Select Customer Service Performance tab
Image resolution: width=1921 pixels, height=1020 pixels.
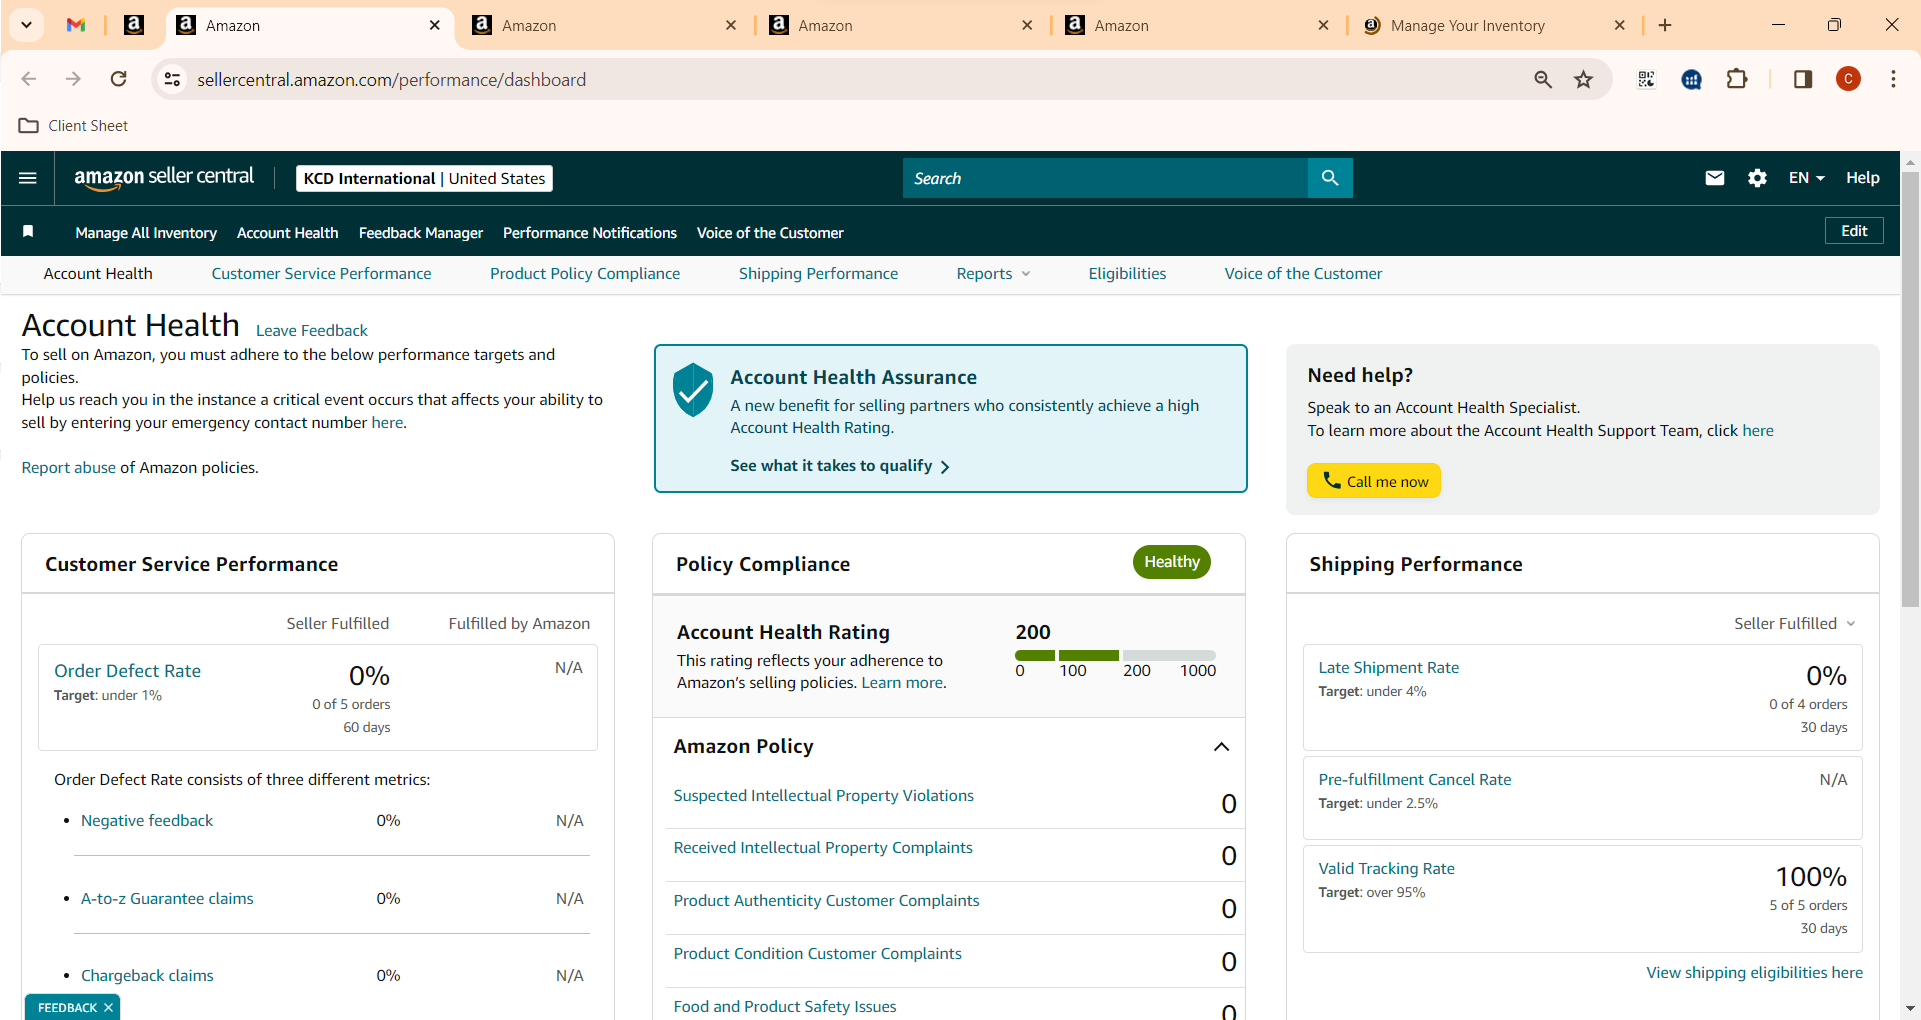point(321,273)
